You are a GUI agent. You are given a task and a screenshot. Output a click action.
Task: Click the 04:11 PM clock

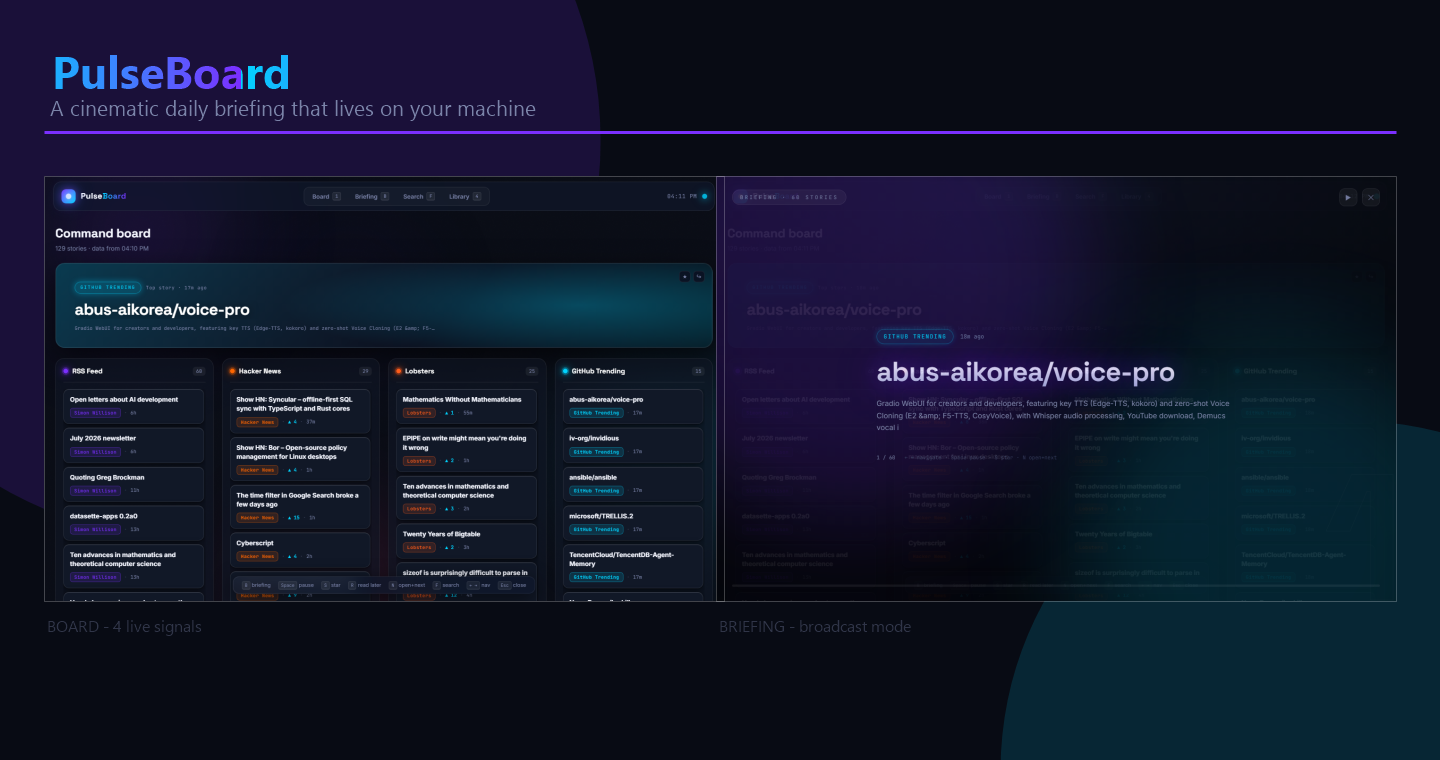pyautogui.click(x=681, y=197)
